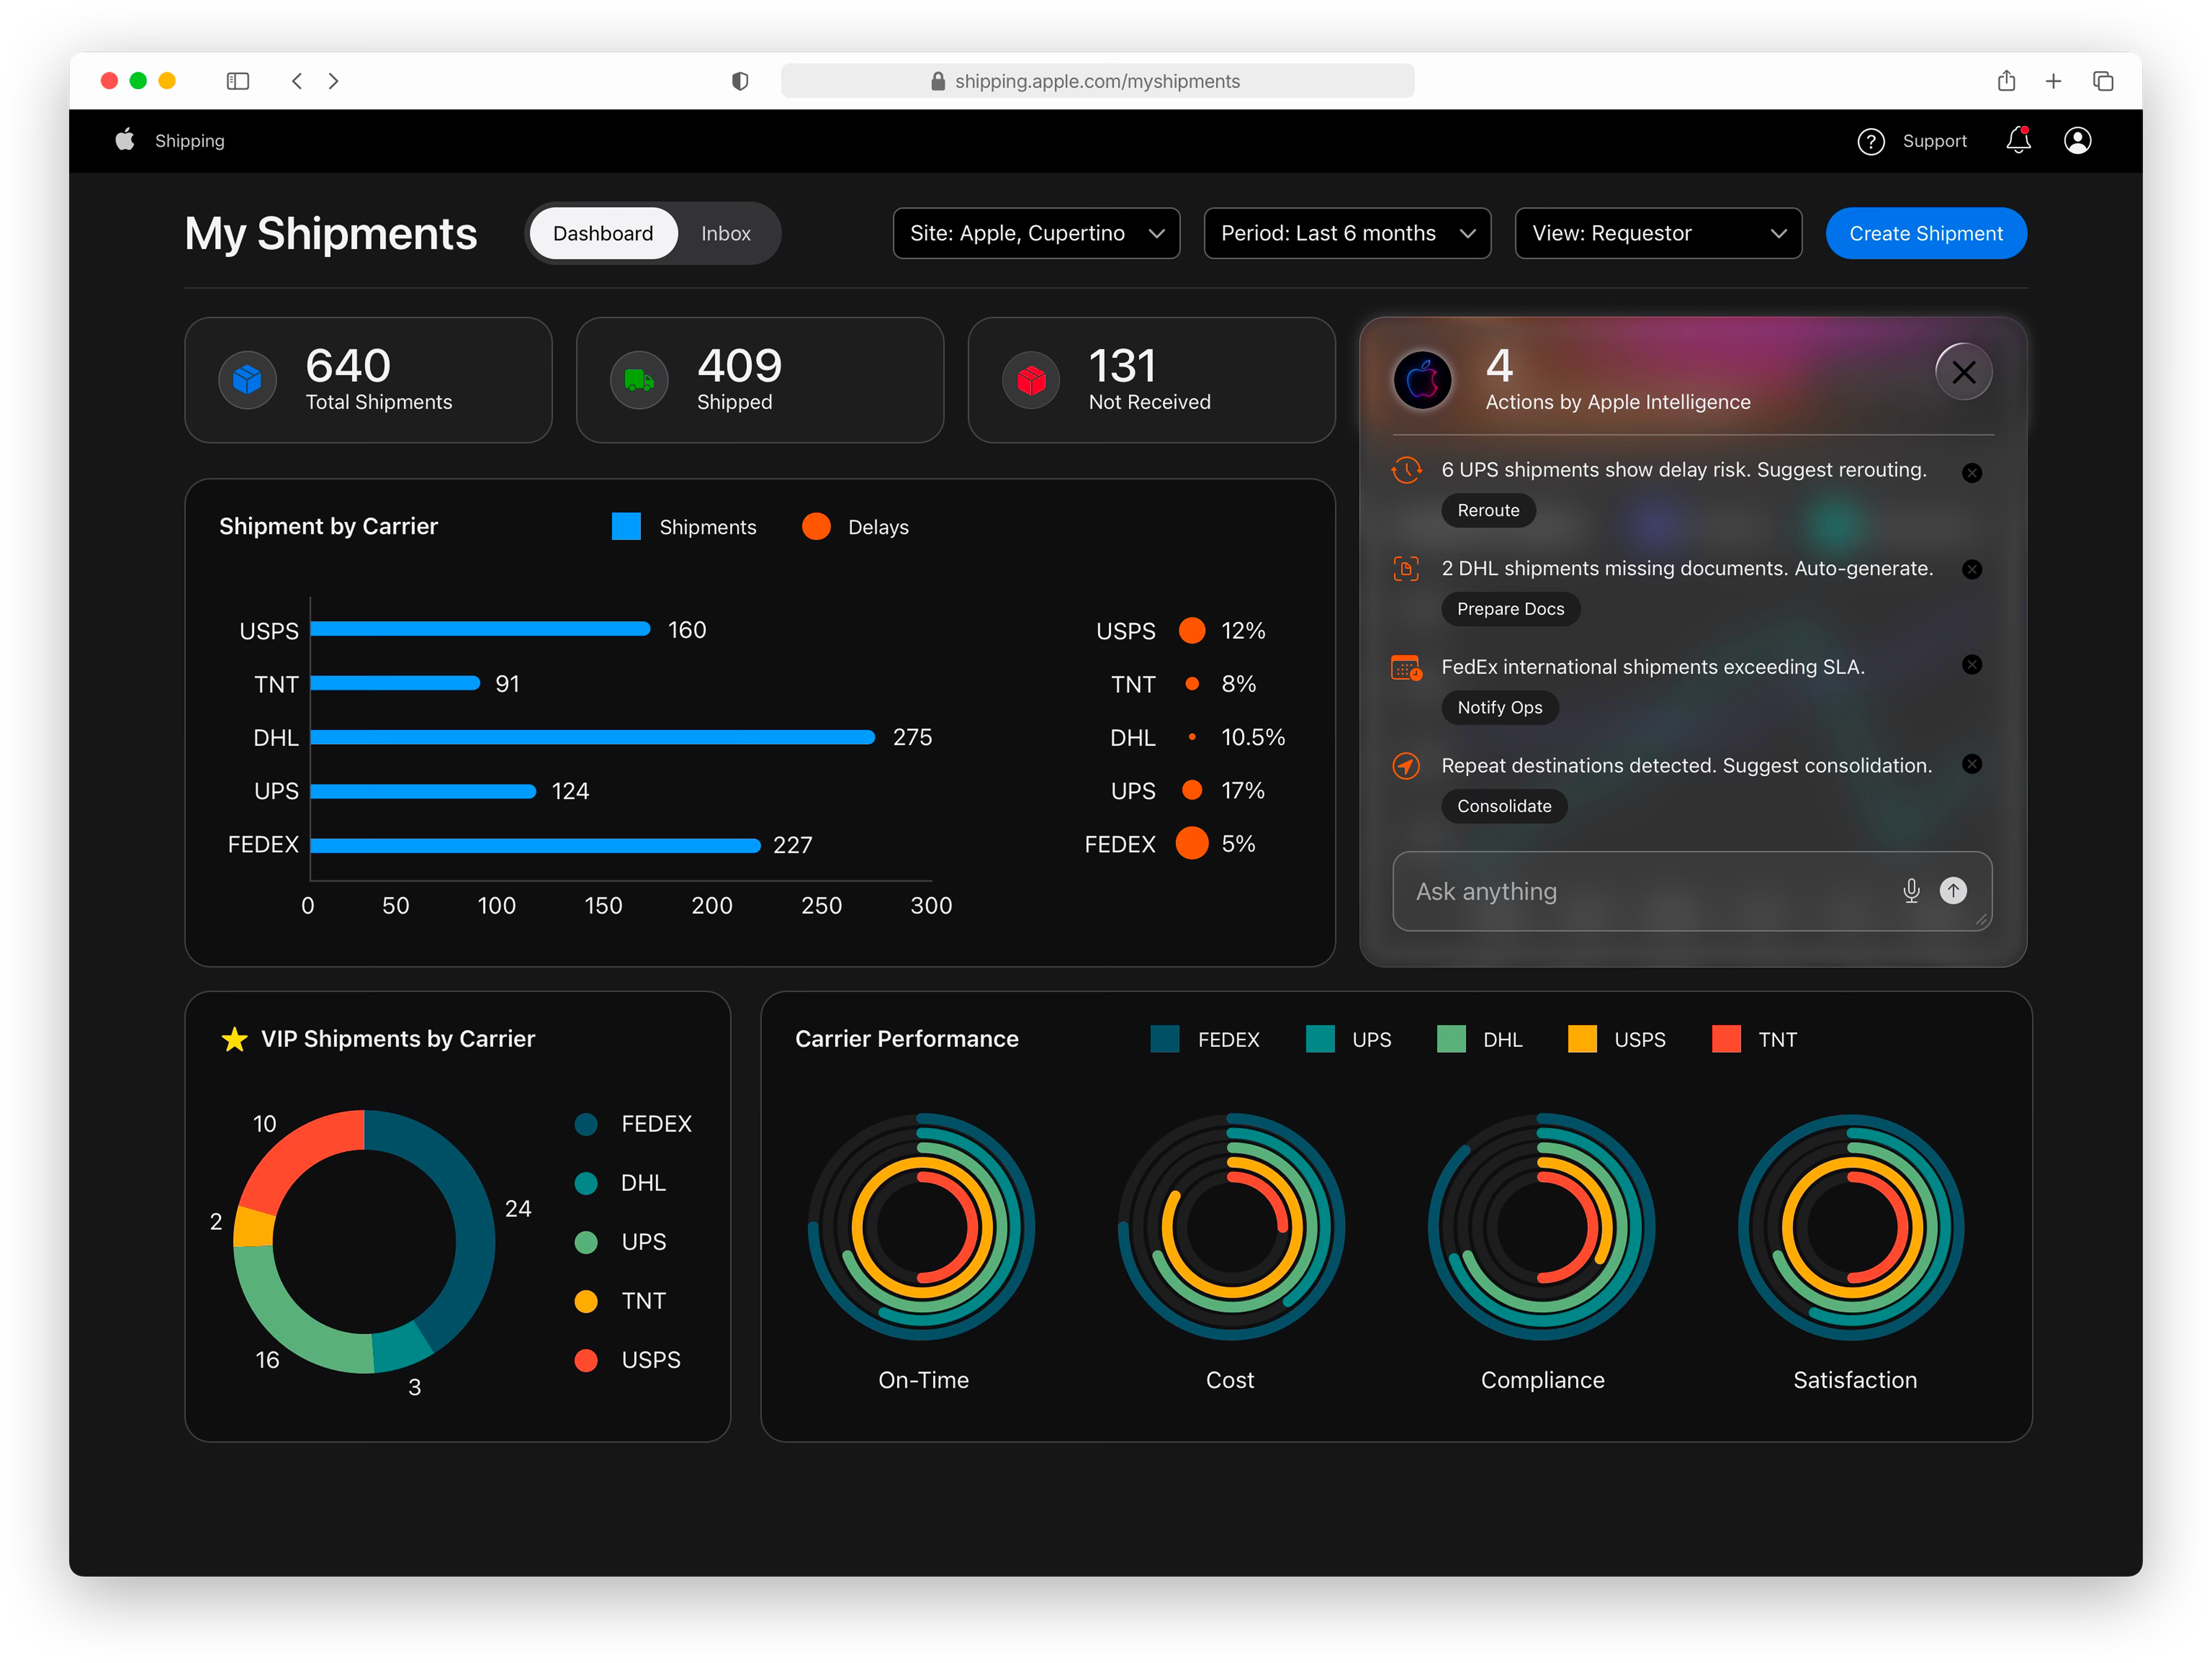Toggle the Delays legend in Shipment by Carrier
Image resolution: width=2212 pixels, height=1663 pixels.
tap(817, 526)
